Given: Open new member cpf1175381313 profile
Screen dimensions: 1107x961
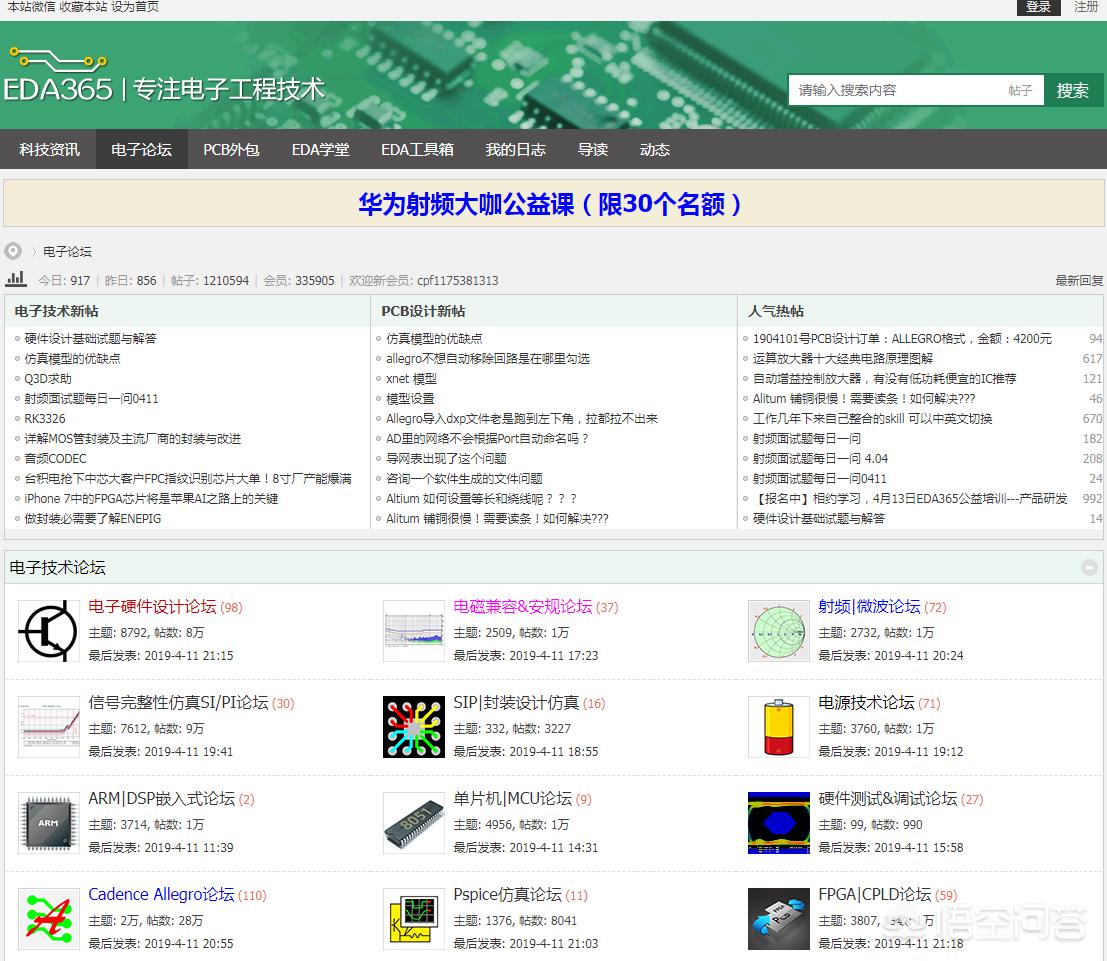Looking at the screenshot, I should pos(457,280).
